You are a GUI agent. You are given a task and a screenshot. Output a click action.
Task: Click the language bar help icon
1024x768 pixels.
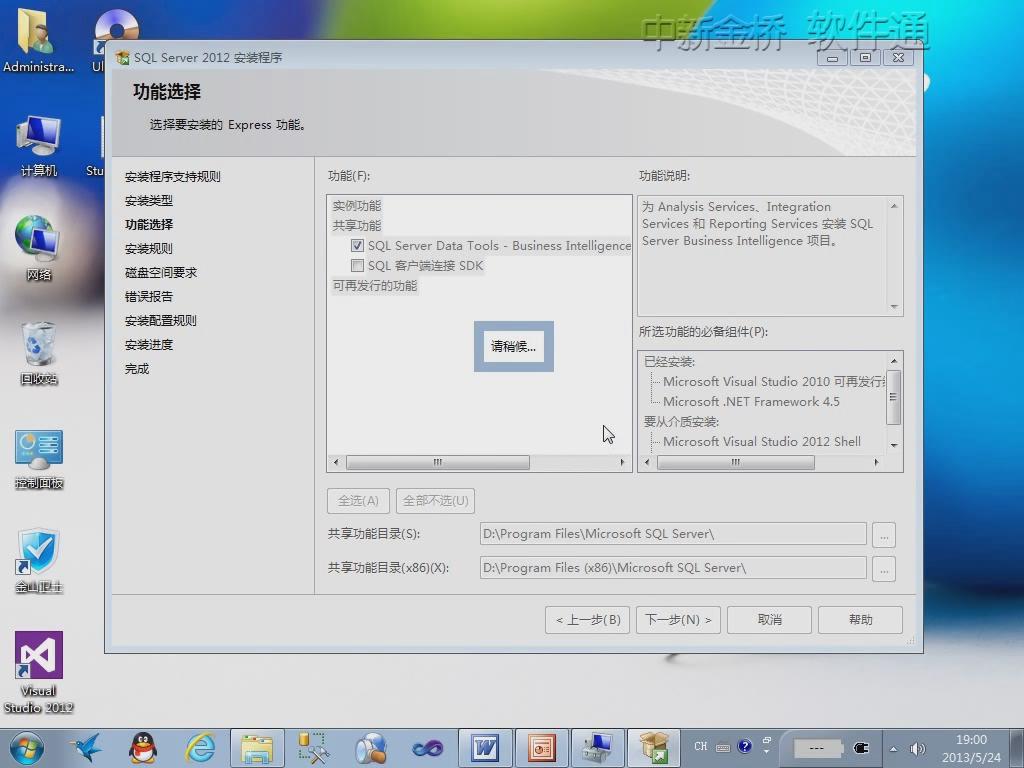pyautogui.click(x=744, y=746)
